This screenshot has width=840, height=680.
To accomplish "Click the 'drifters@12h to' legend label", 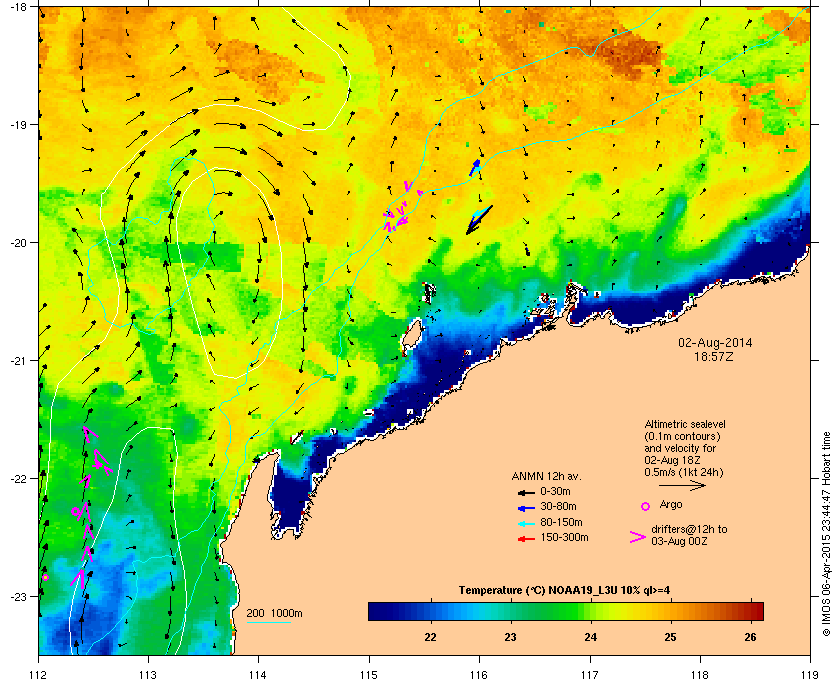I will 689,529.
